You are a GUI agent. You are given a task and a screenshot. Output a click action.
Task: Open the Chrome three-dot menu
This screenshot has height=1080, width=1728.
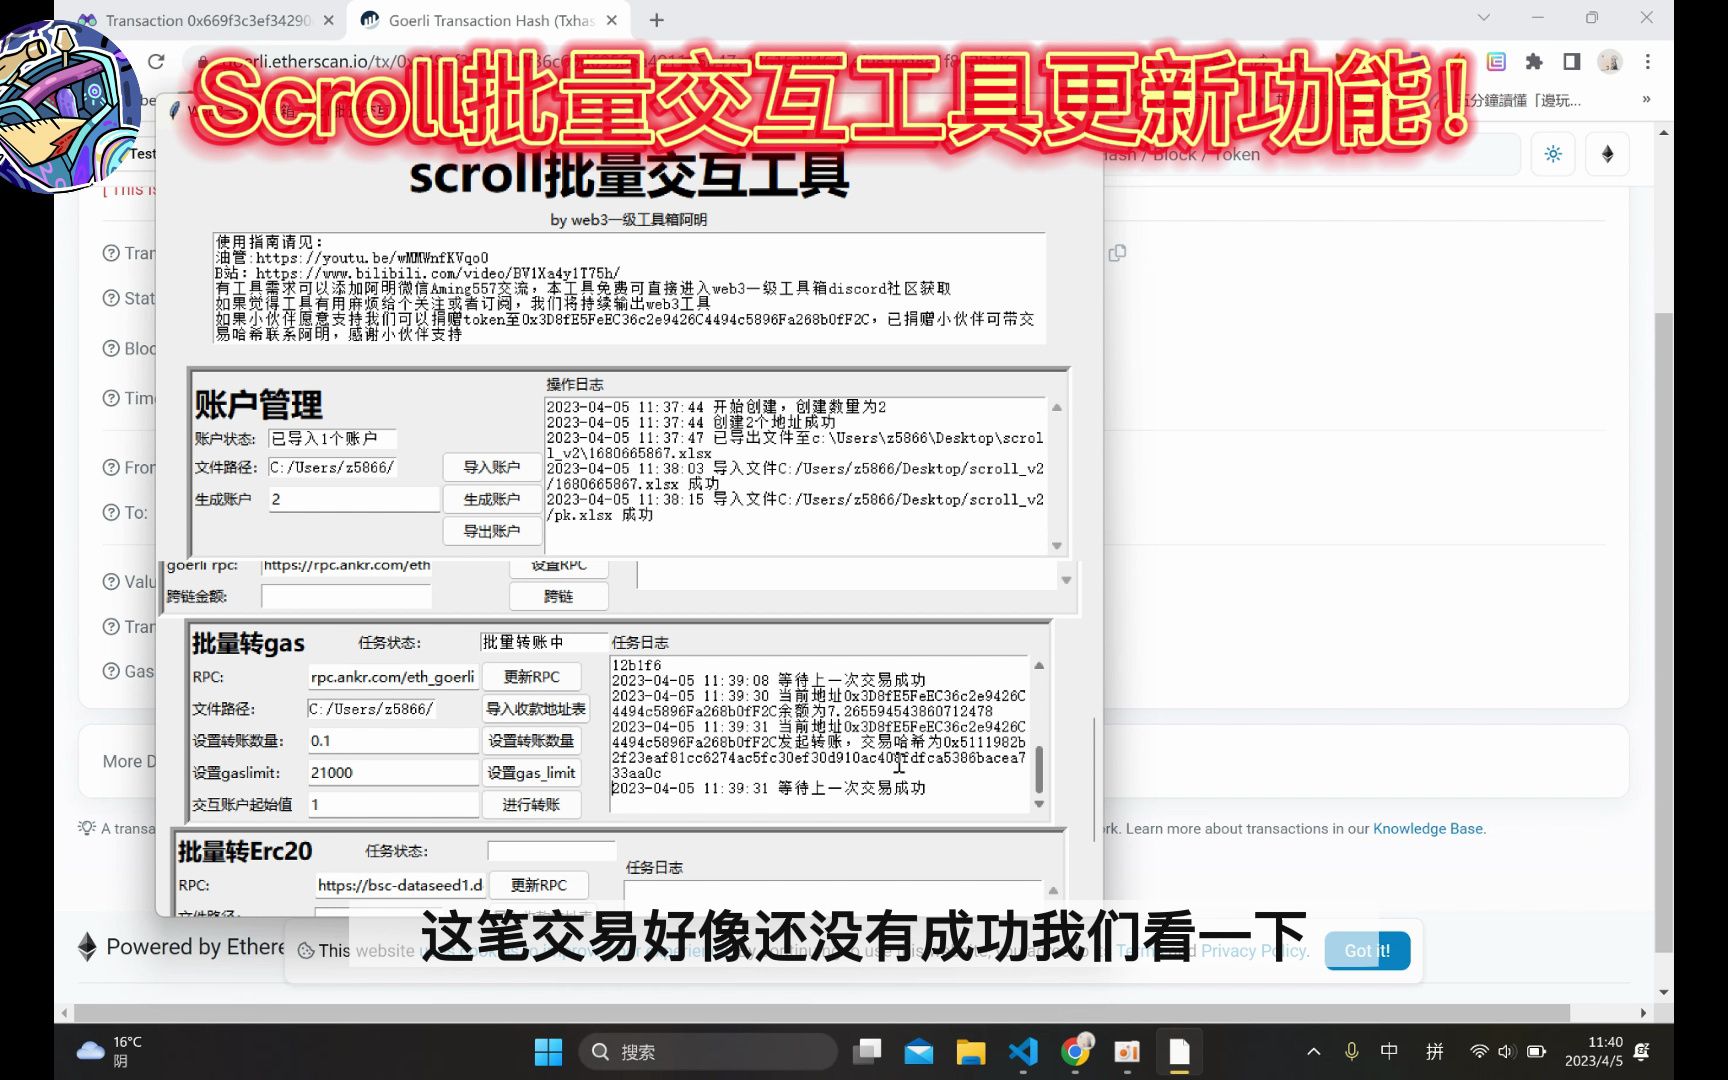[1649, 61]
